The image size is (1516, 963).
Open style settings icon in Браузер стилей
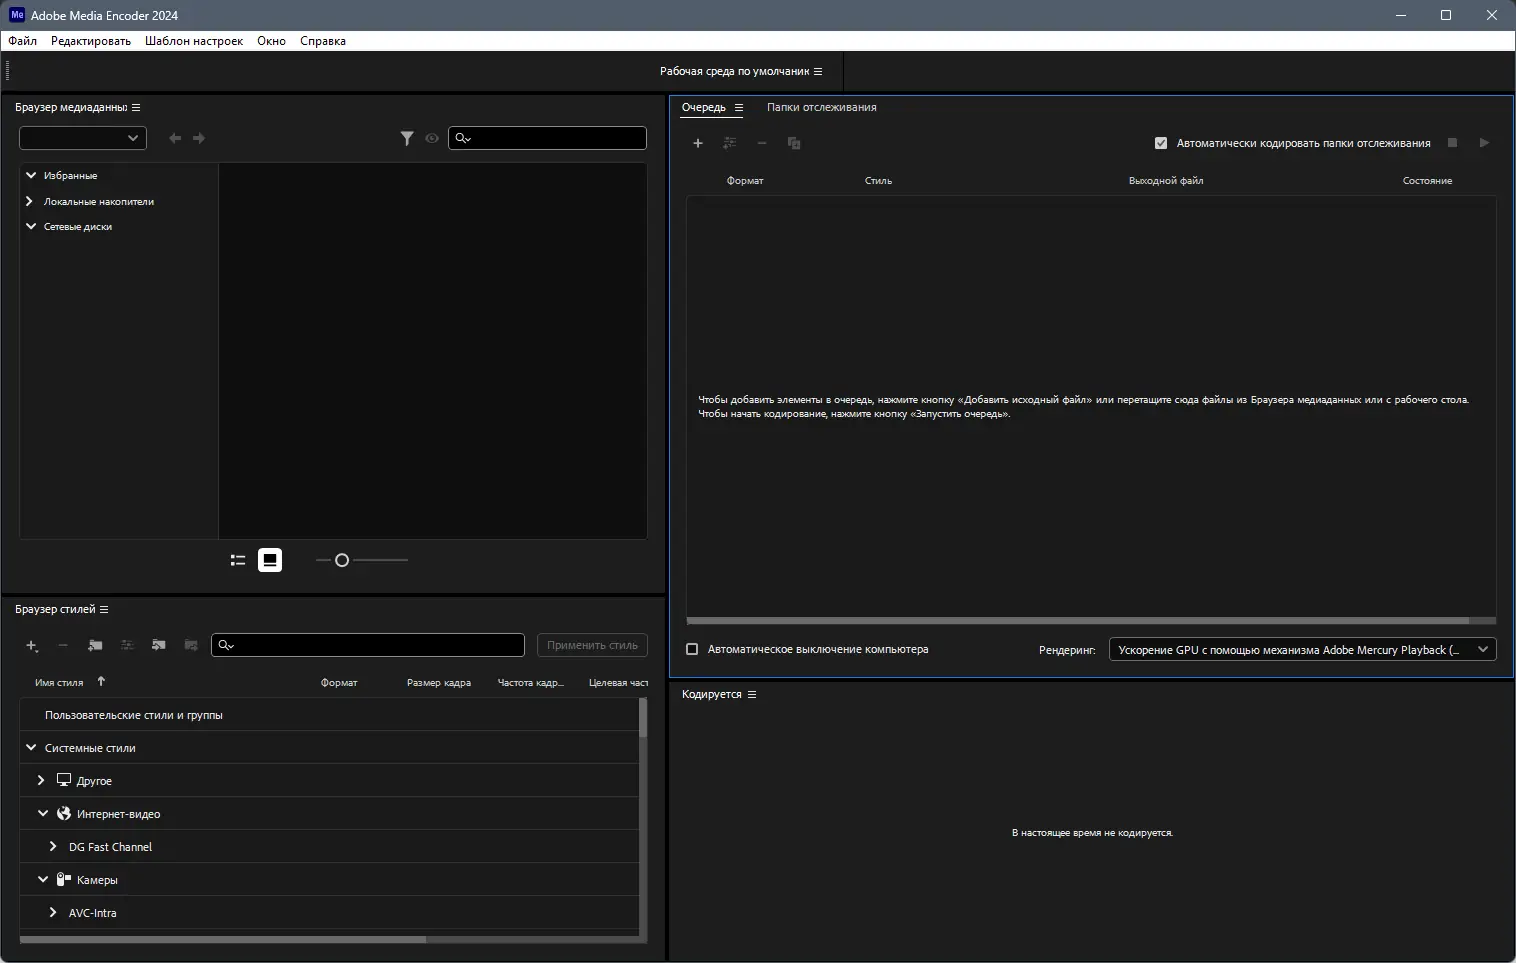[x=127, y=645]
